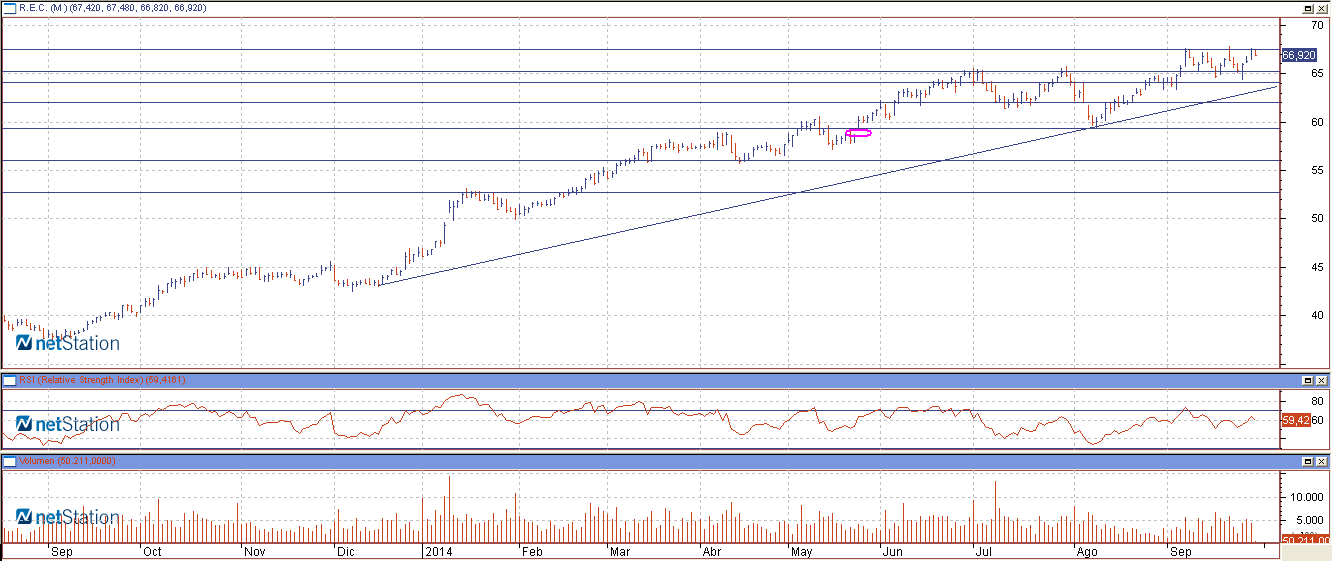Click the netStation logo in RSI panel
This screenshot has height=561, width=1332.
67,424
